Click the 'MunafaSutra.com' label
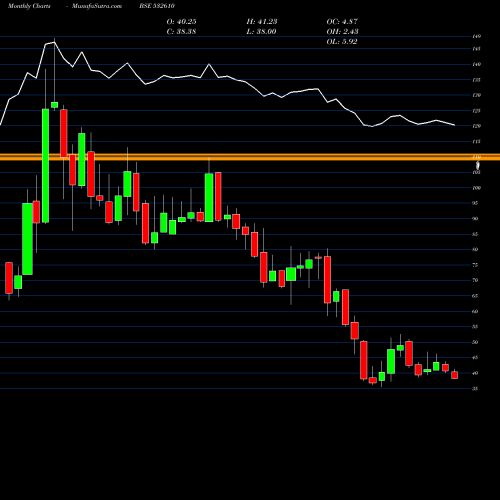The width and height of the screenshot is (500, 500). 97,6
